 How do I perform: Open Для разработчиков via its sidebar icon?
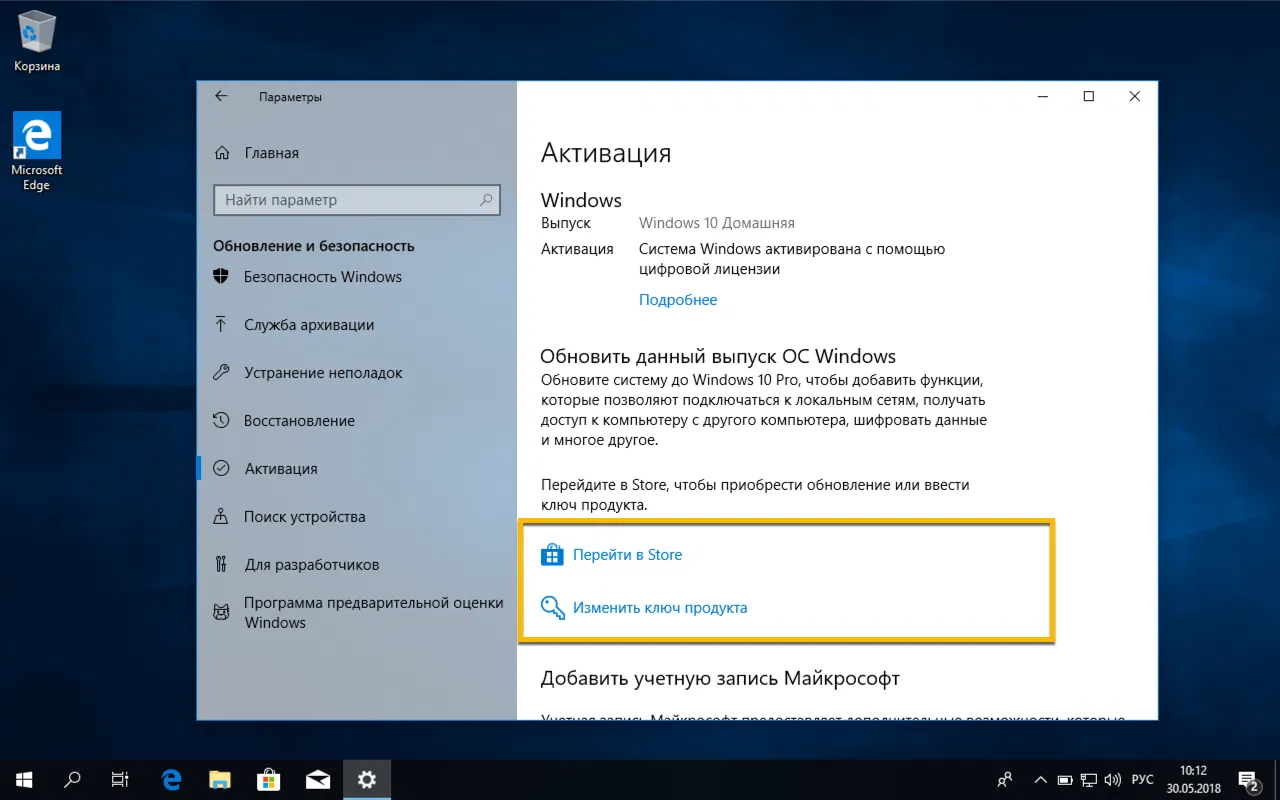click(221, 564)
